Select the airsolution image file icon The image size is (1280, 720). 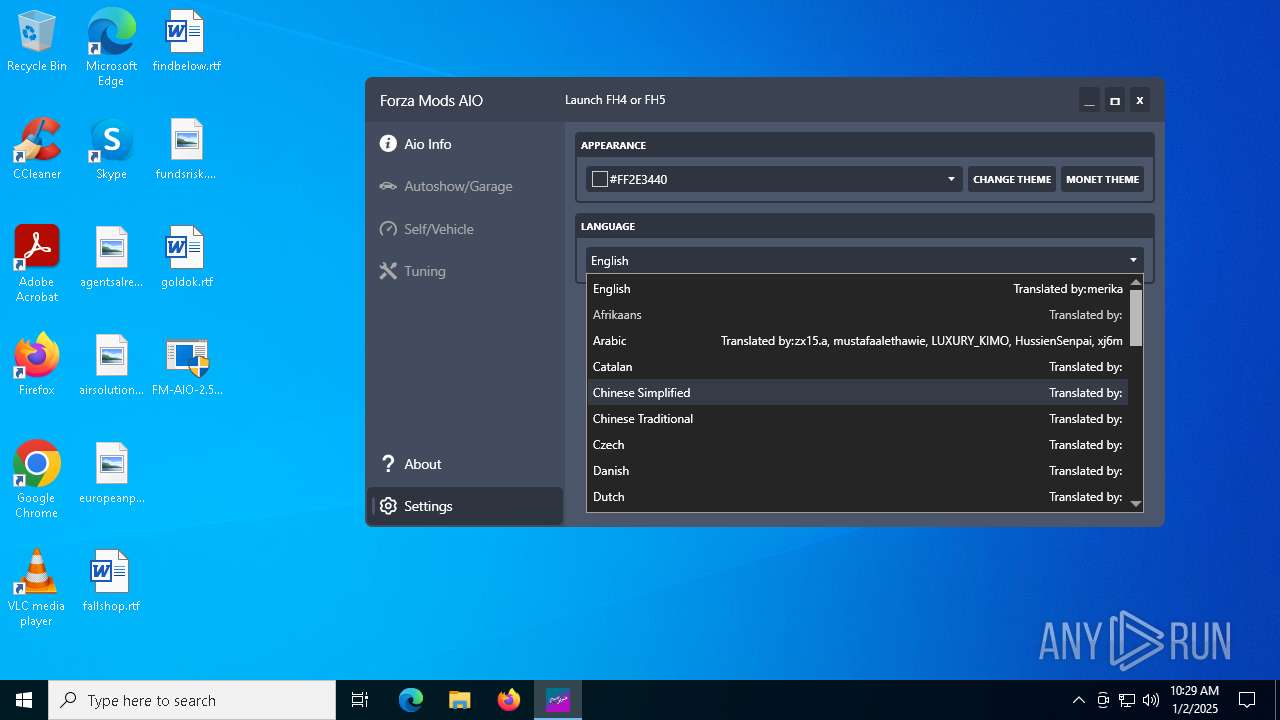(111, 365)
